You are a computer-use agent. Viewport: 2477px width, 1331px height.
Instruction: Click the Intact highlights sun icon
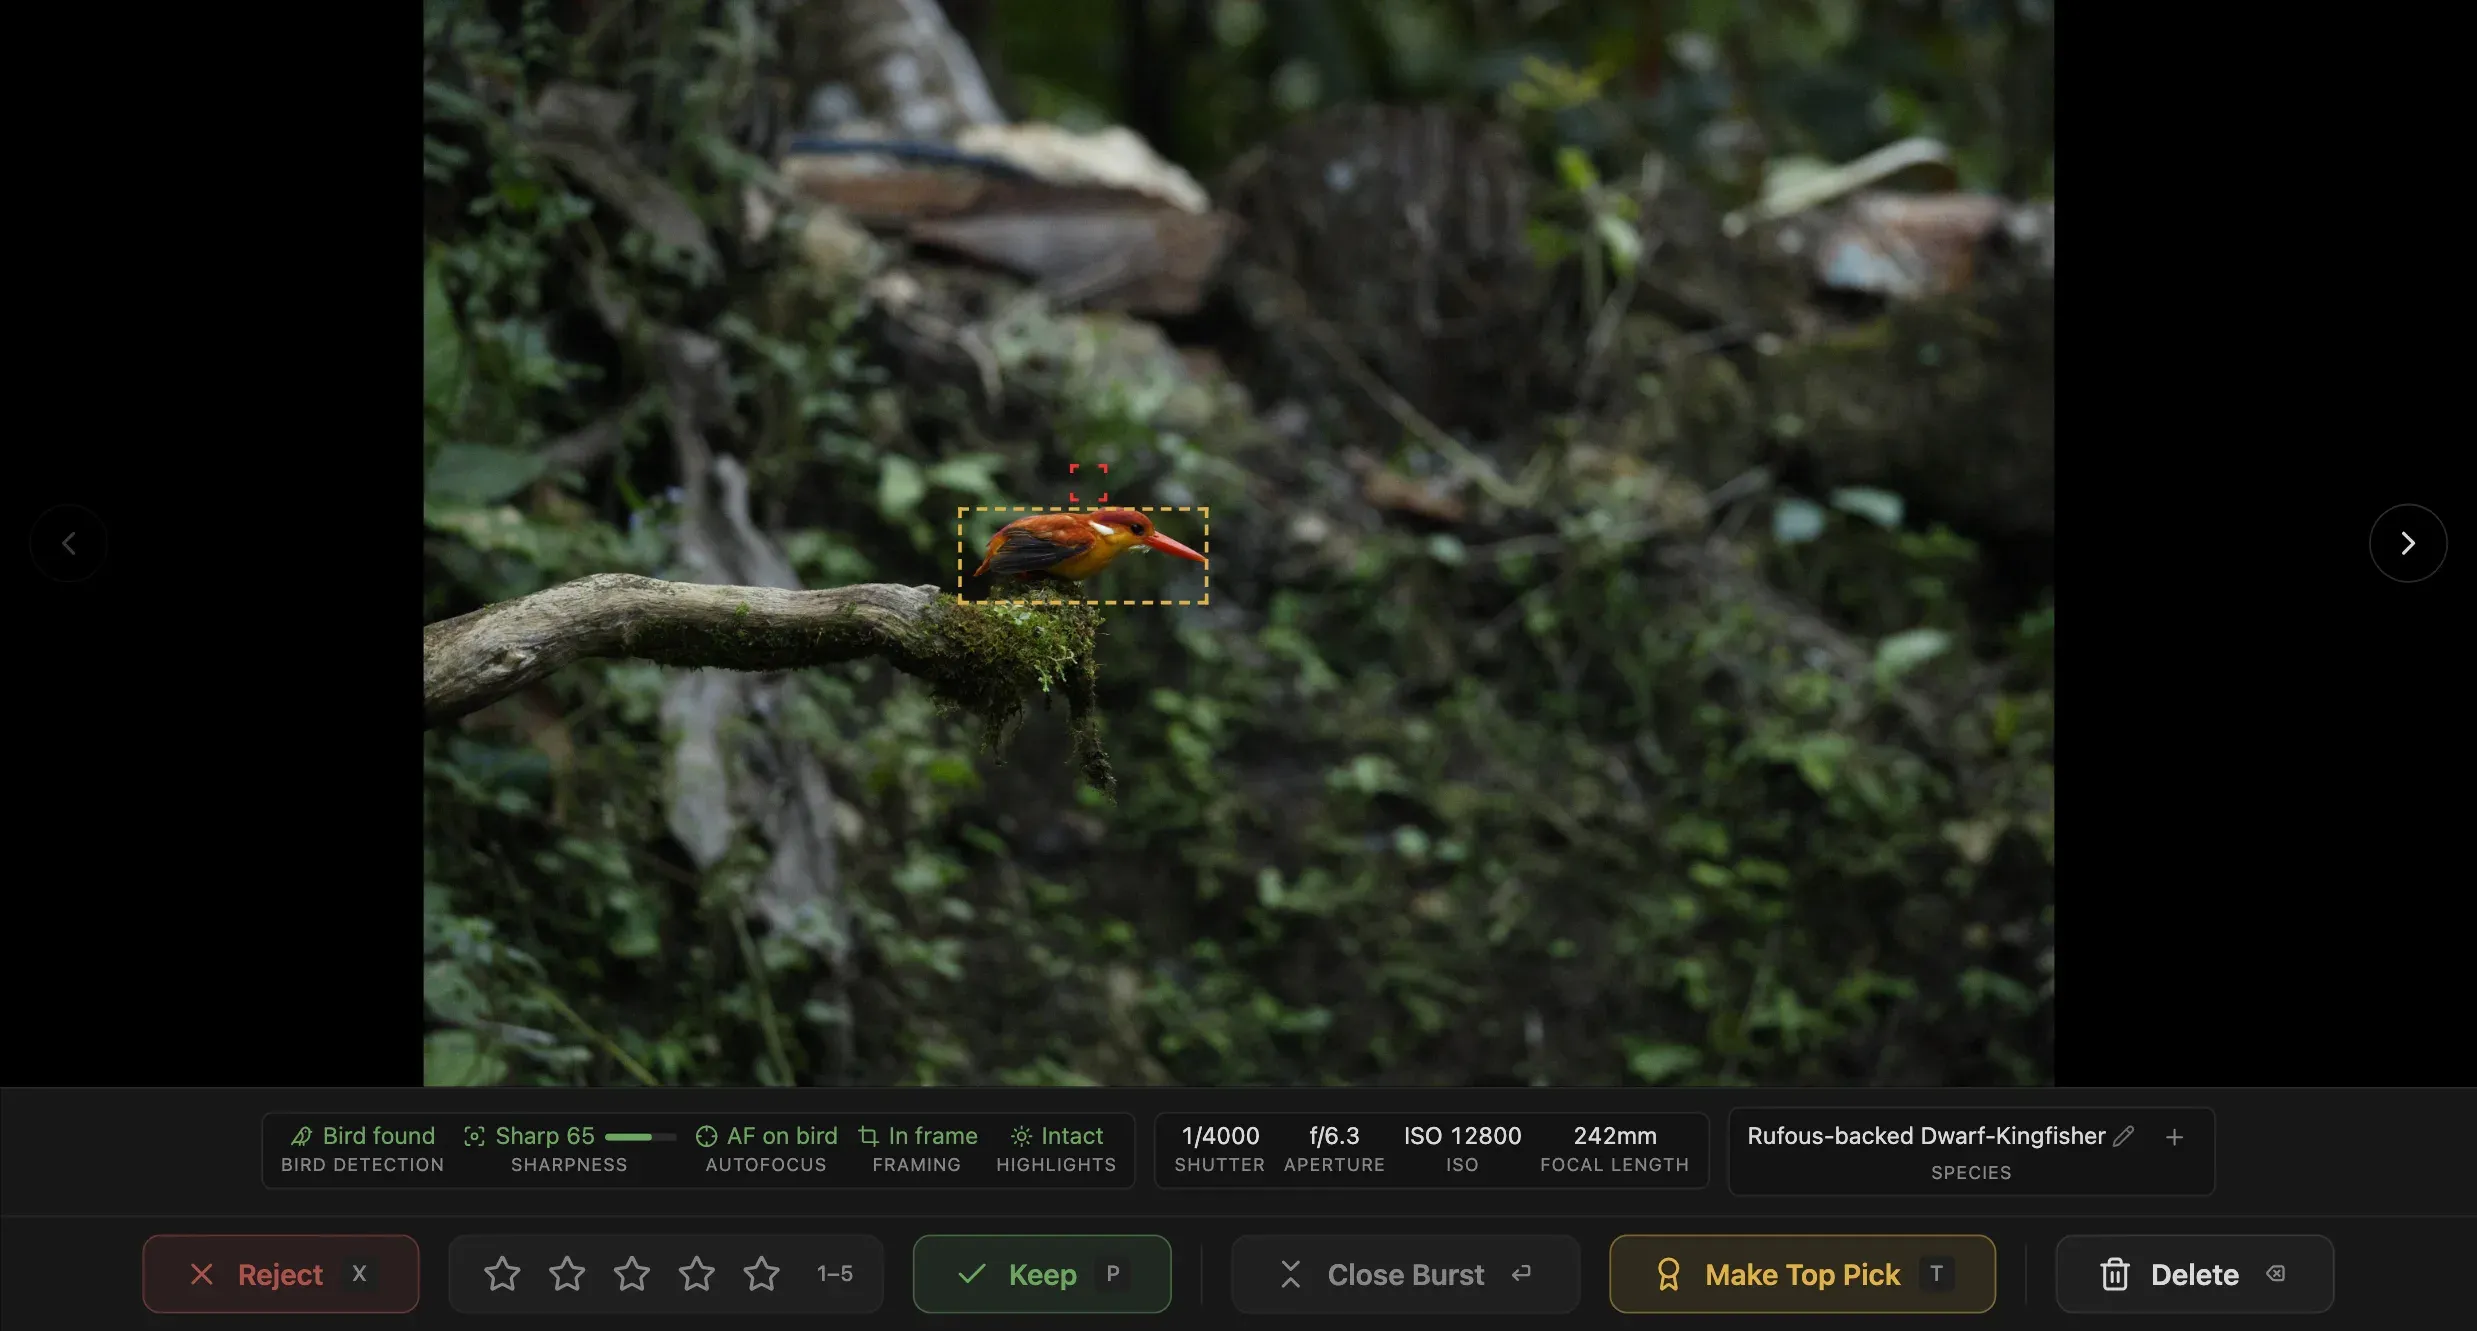1021,1136
